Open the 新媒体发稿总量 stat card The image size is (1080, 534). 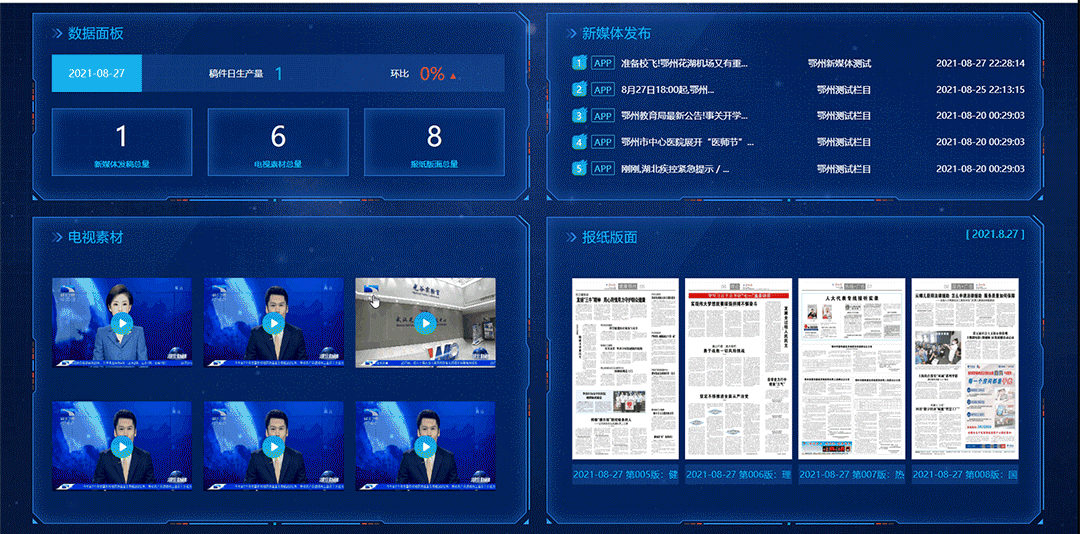122,142
